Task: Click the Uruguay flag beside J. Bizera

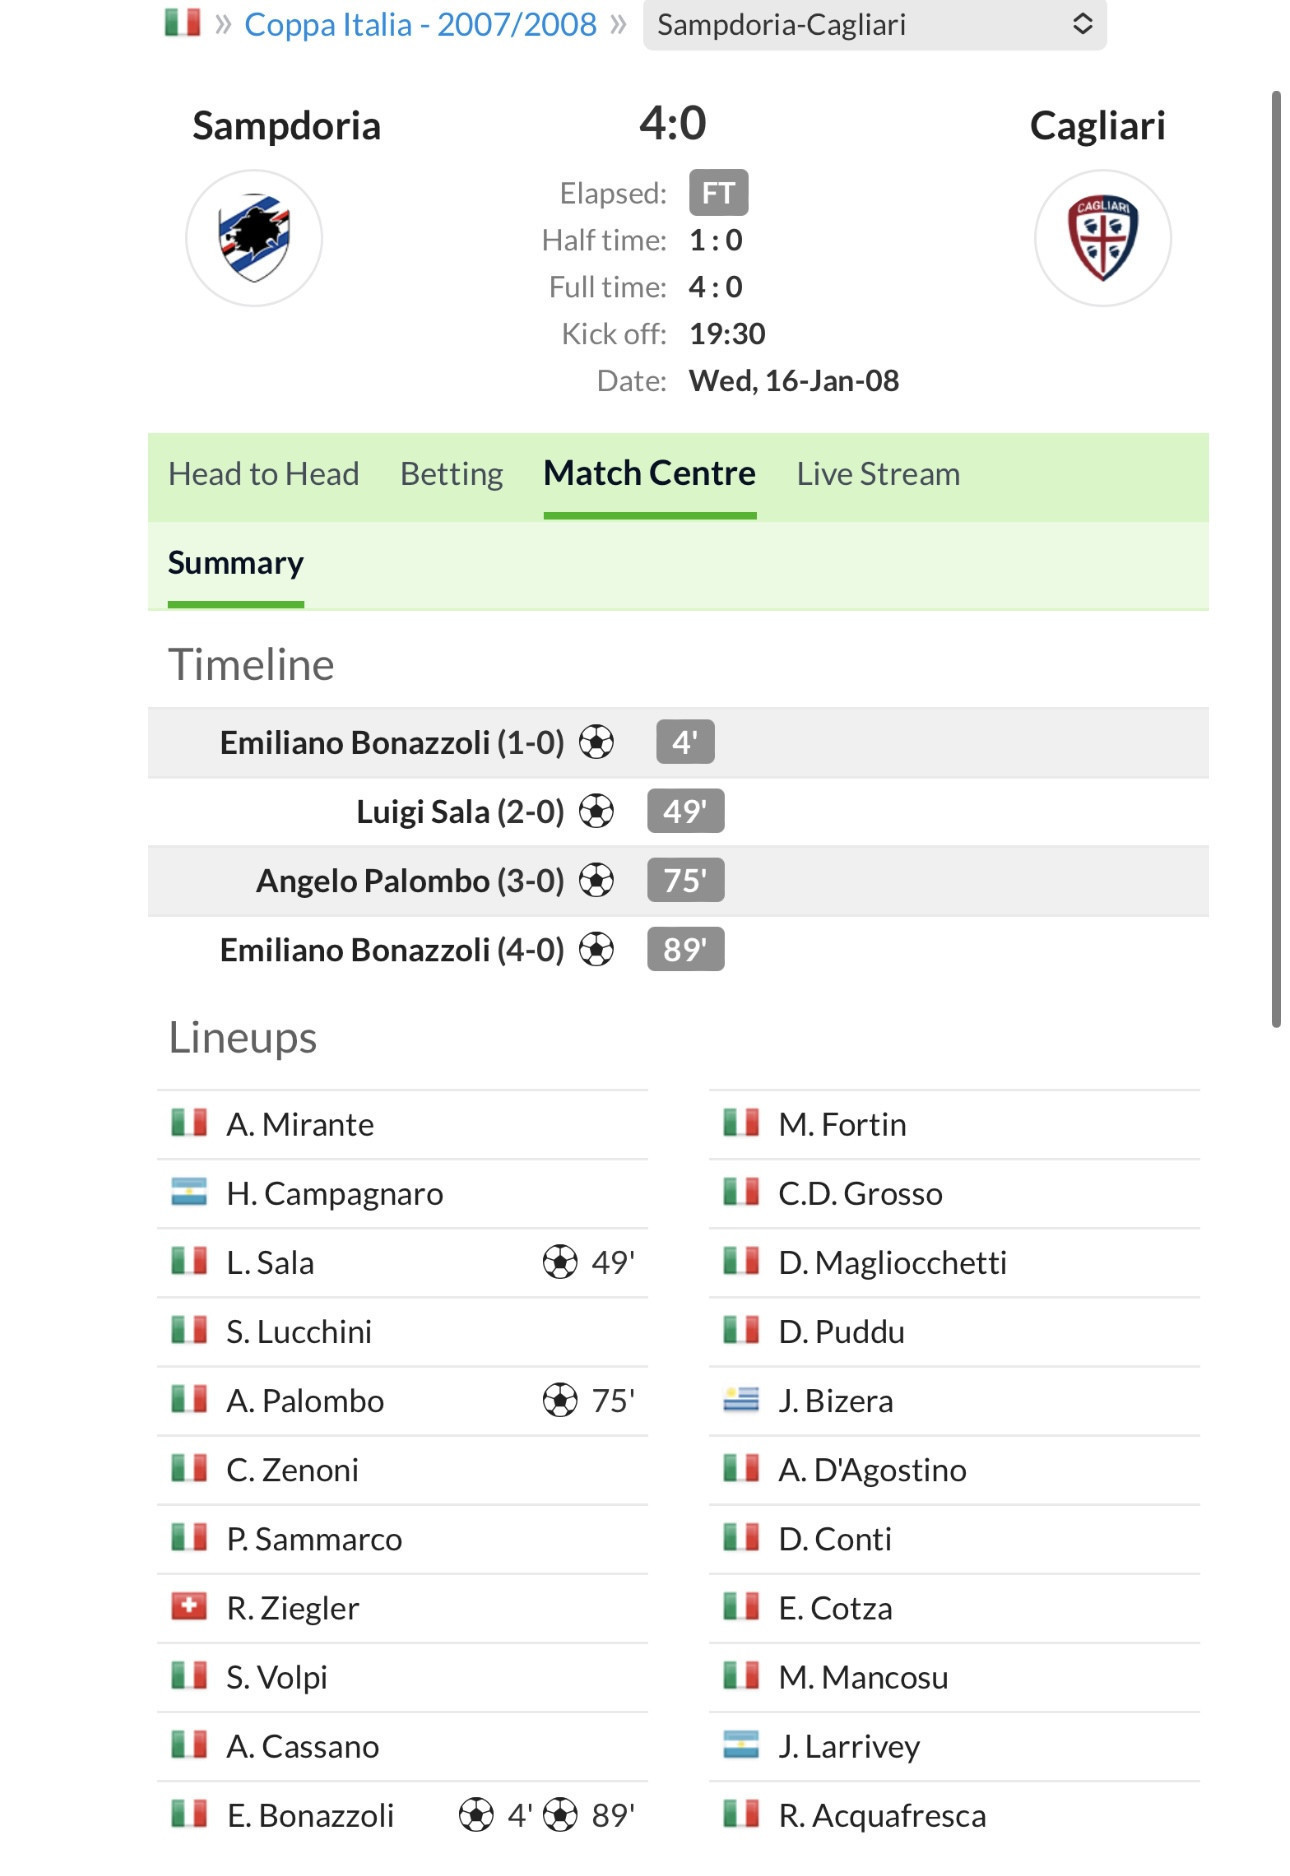Action: click(741, 1399)
